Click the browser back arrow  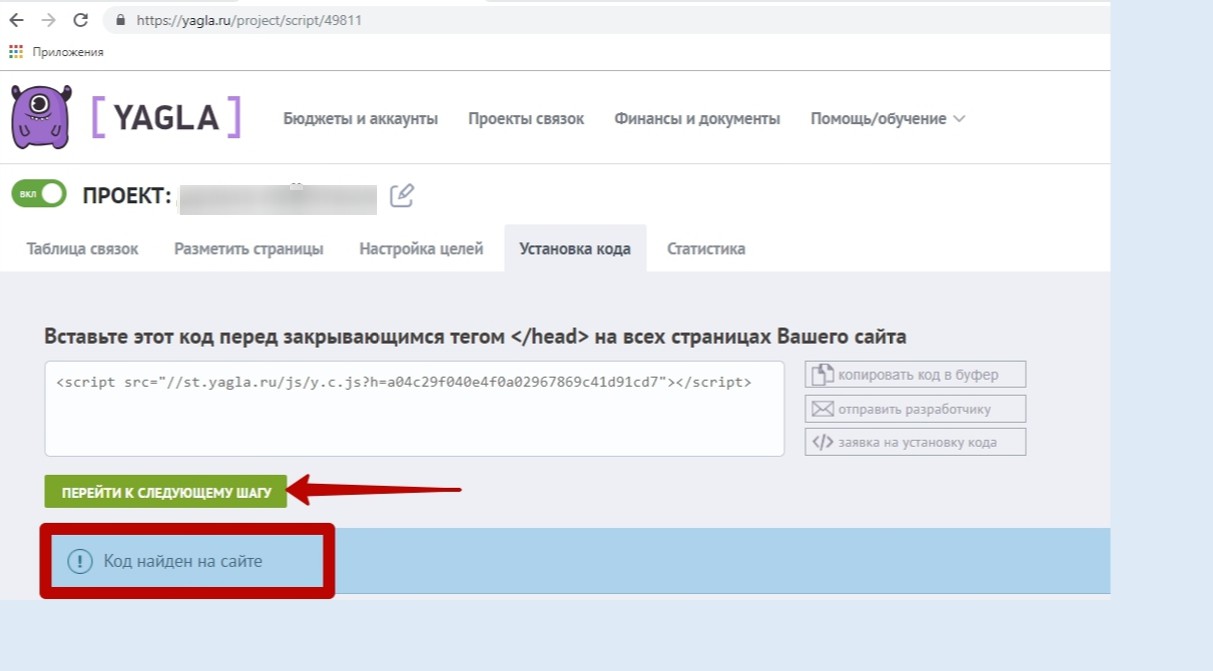(16, 20)
